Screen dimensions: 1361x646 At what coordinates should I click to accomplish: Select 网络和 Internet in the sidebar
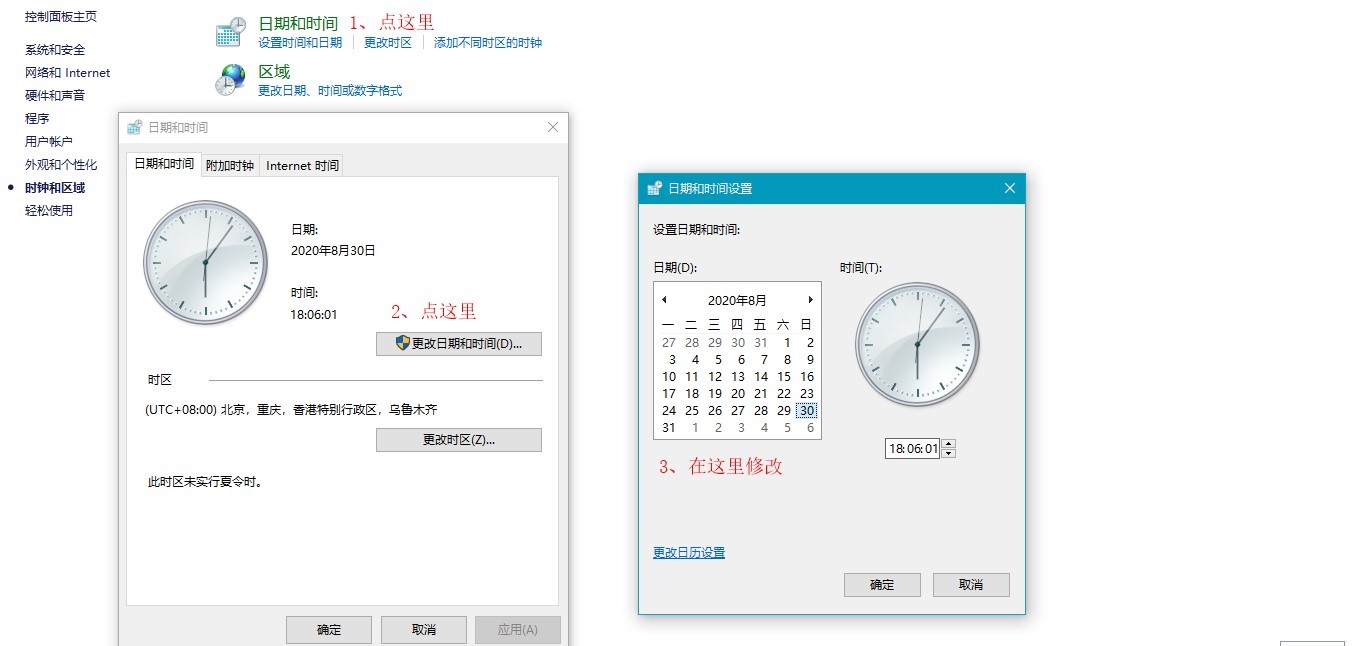[68, 73]
